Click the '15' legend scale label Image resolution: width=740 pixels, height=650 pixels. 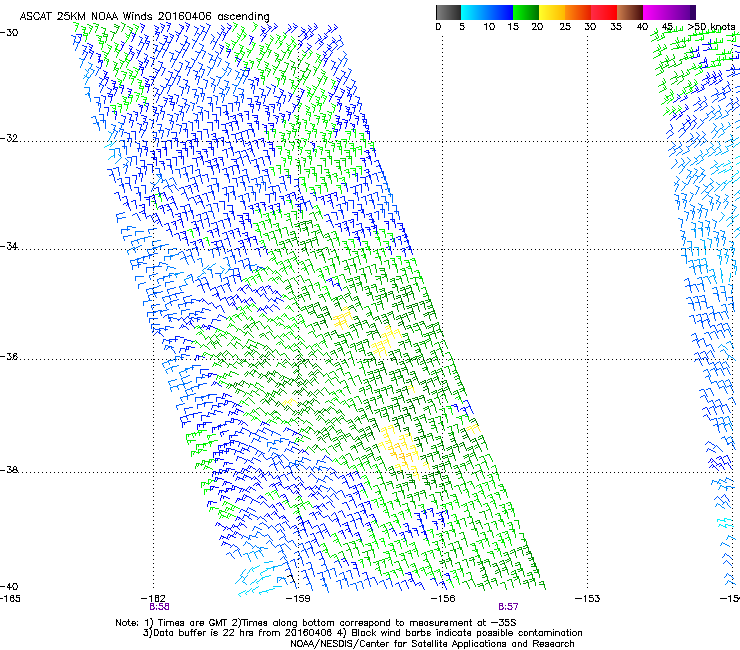click(x=513, y=27)
